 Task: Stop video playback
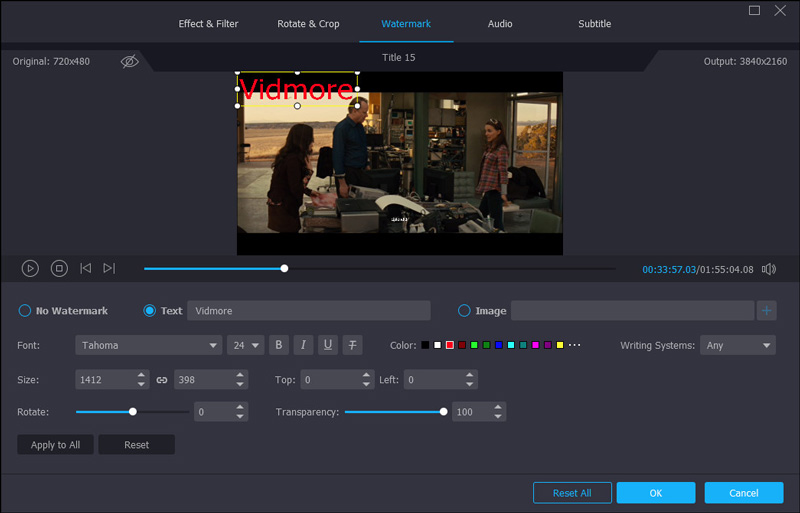[59, 268]
